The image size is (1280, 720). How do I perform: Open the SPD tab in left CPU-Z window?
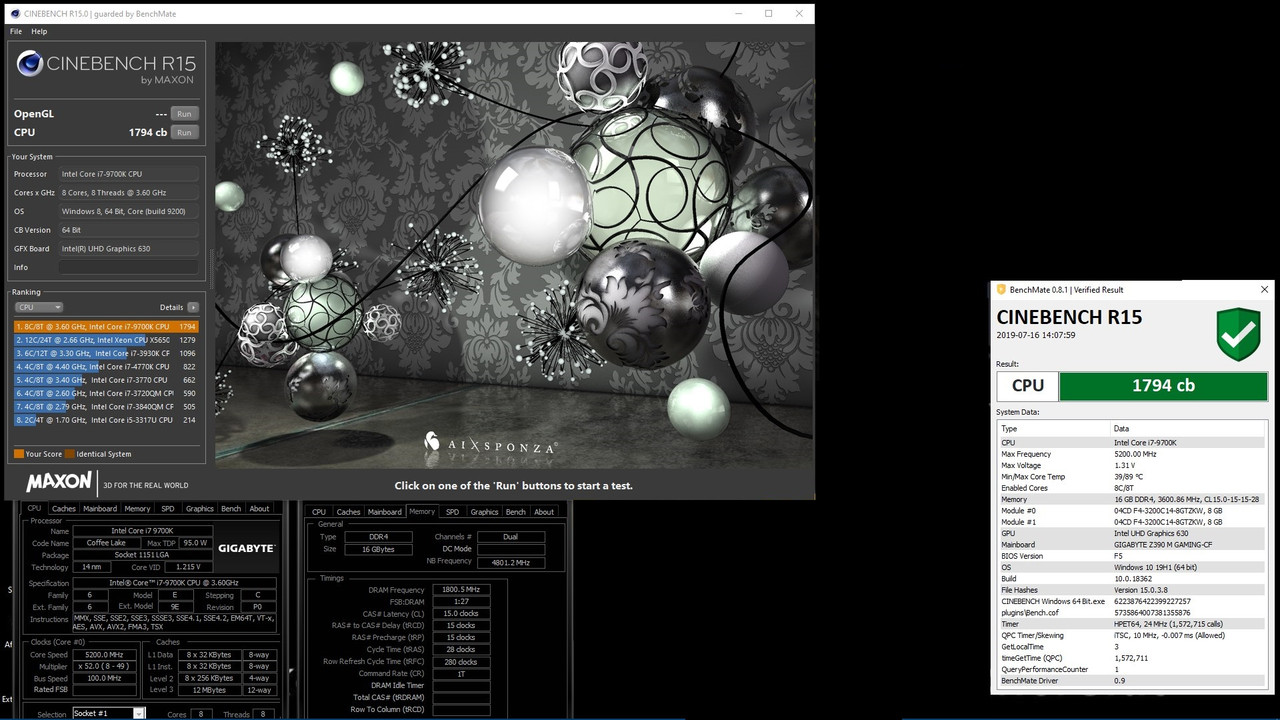click(x=167, y=509)
